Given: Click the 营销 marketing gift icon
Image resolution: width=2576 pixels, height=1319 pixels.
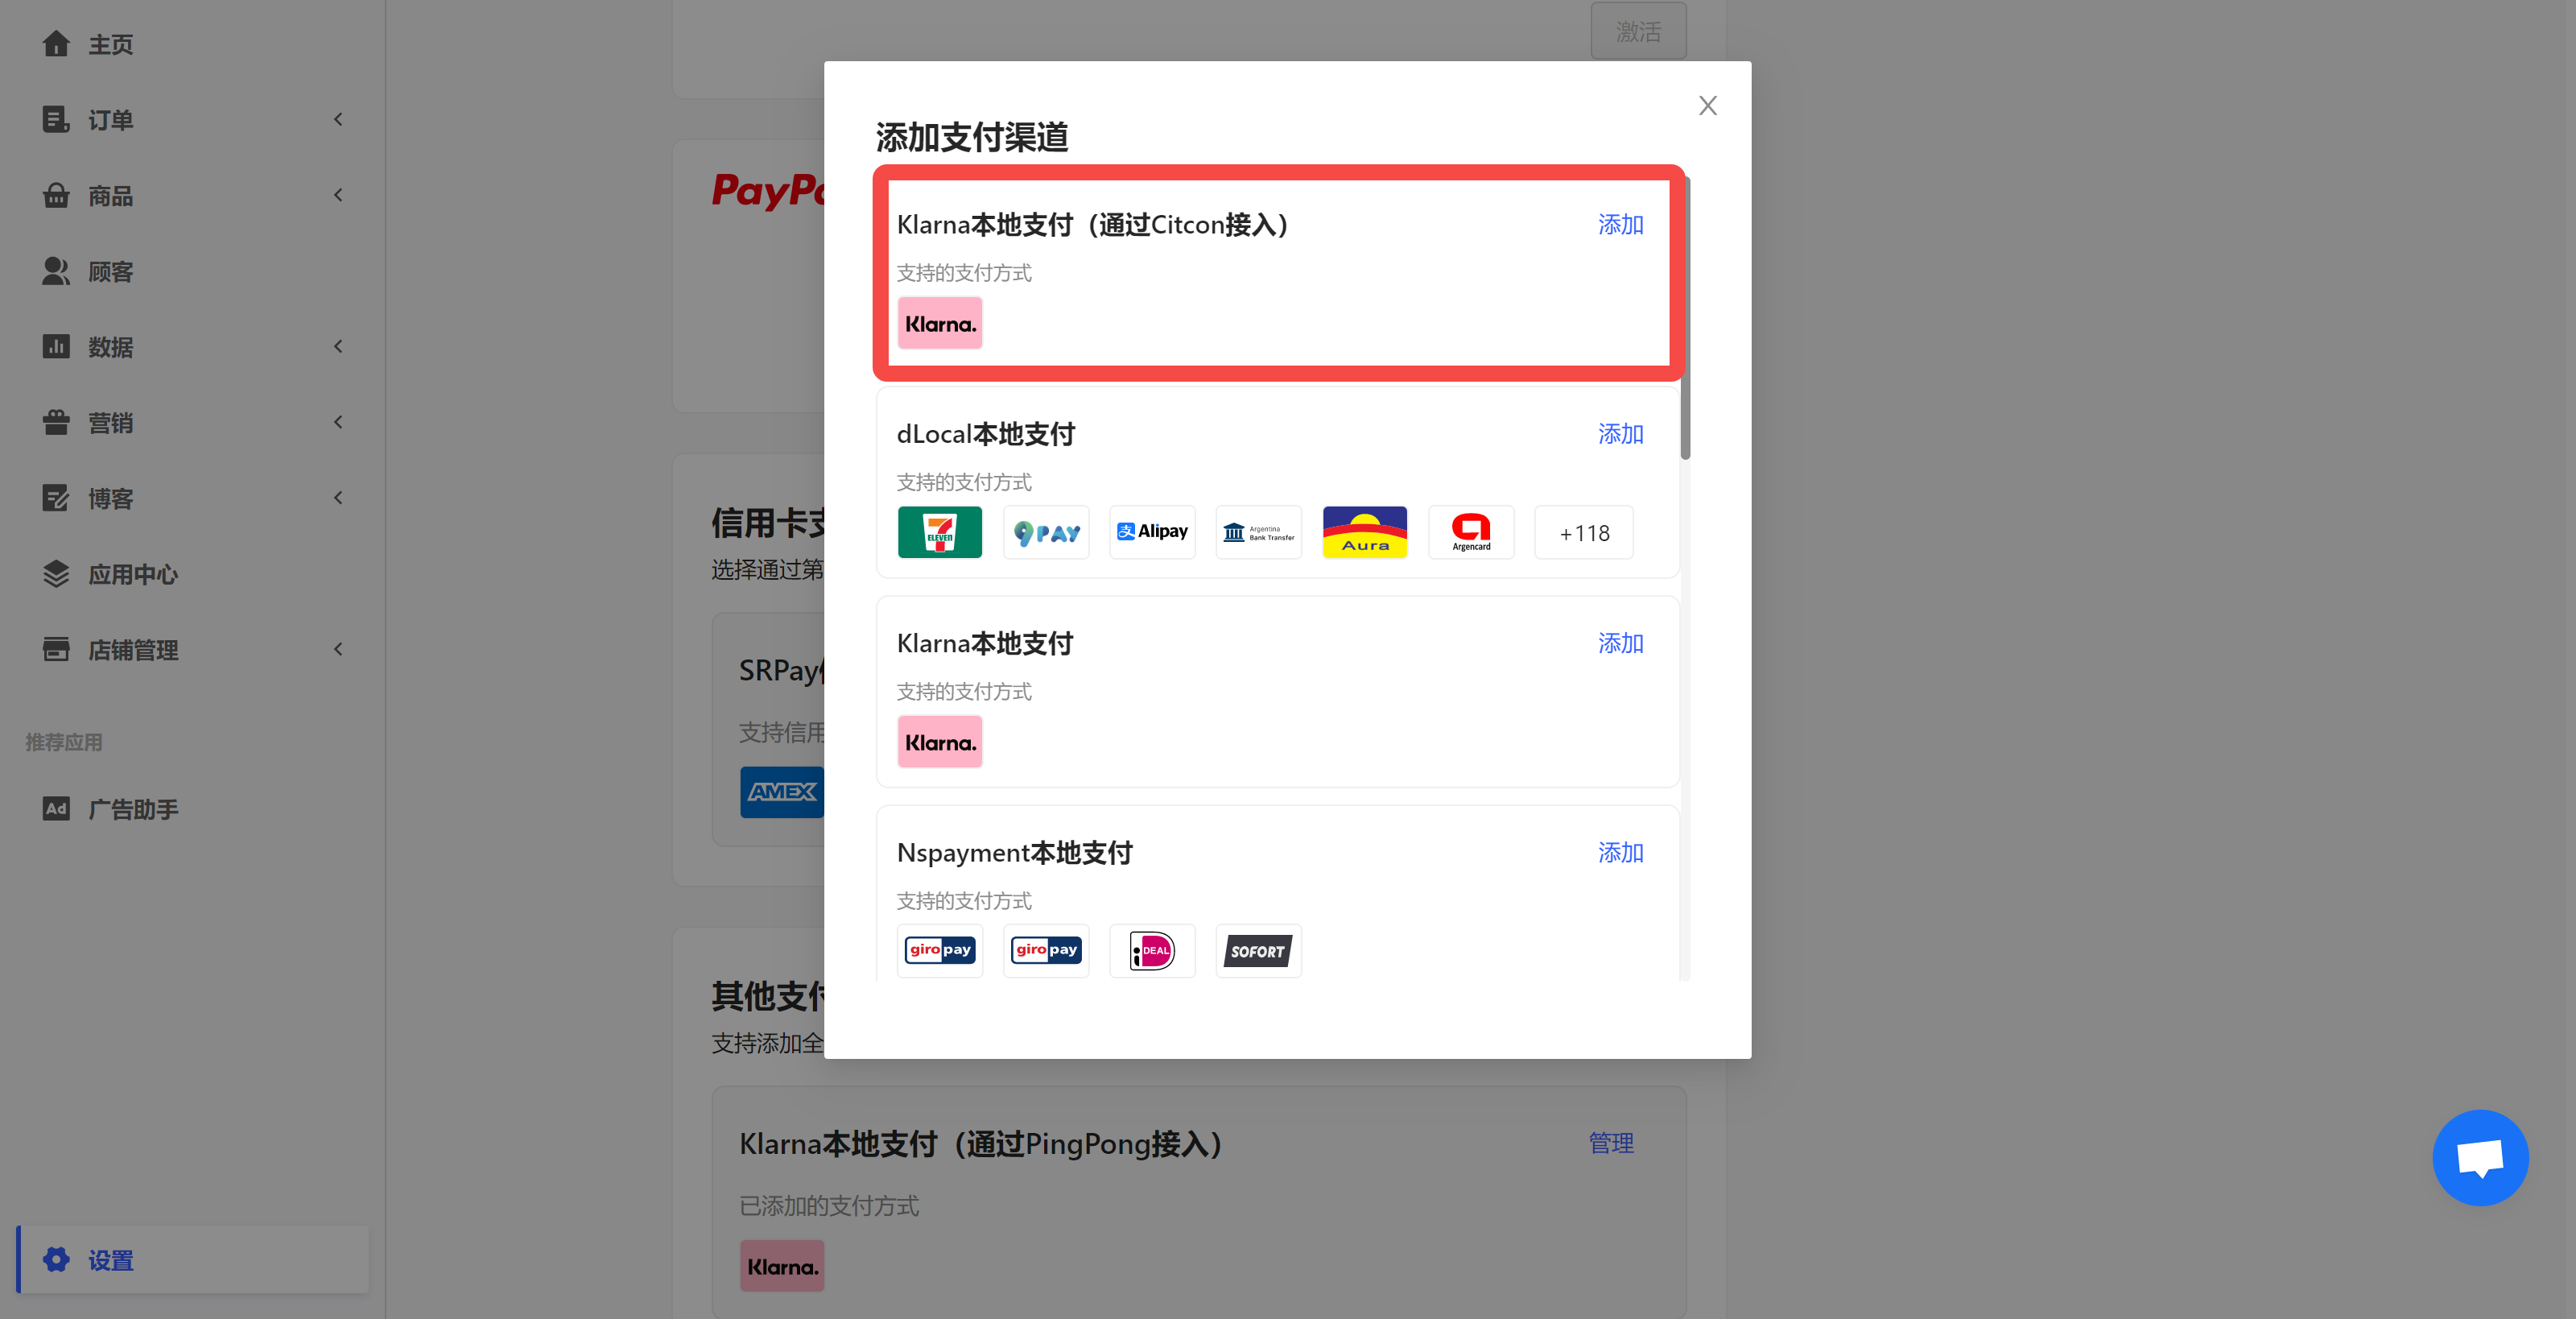Looking at the screenshot, I should [x=56, y=423].
